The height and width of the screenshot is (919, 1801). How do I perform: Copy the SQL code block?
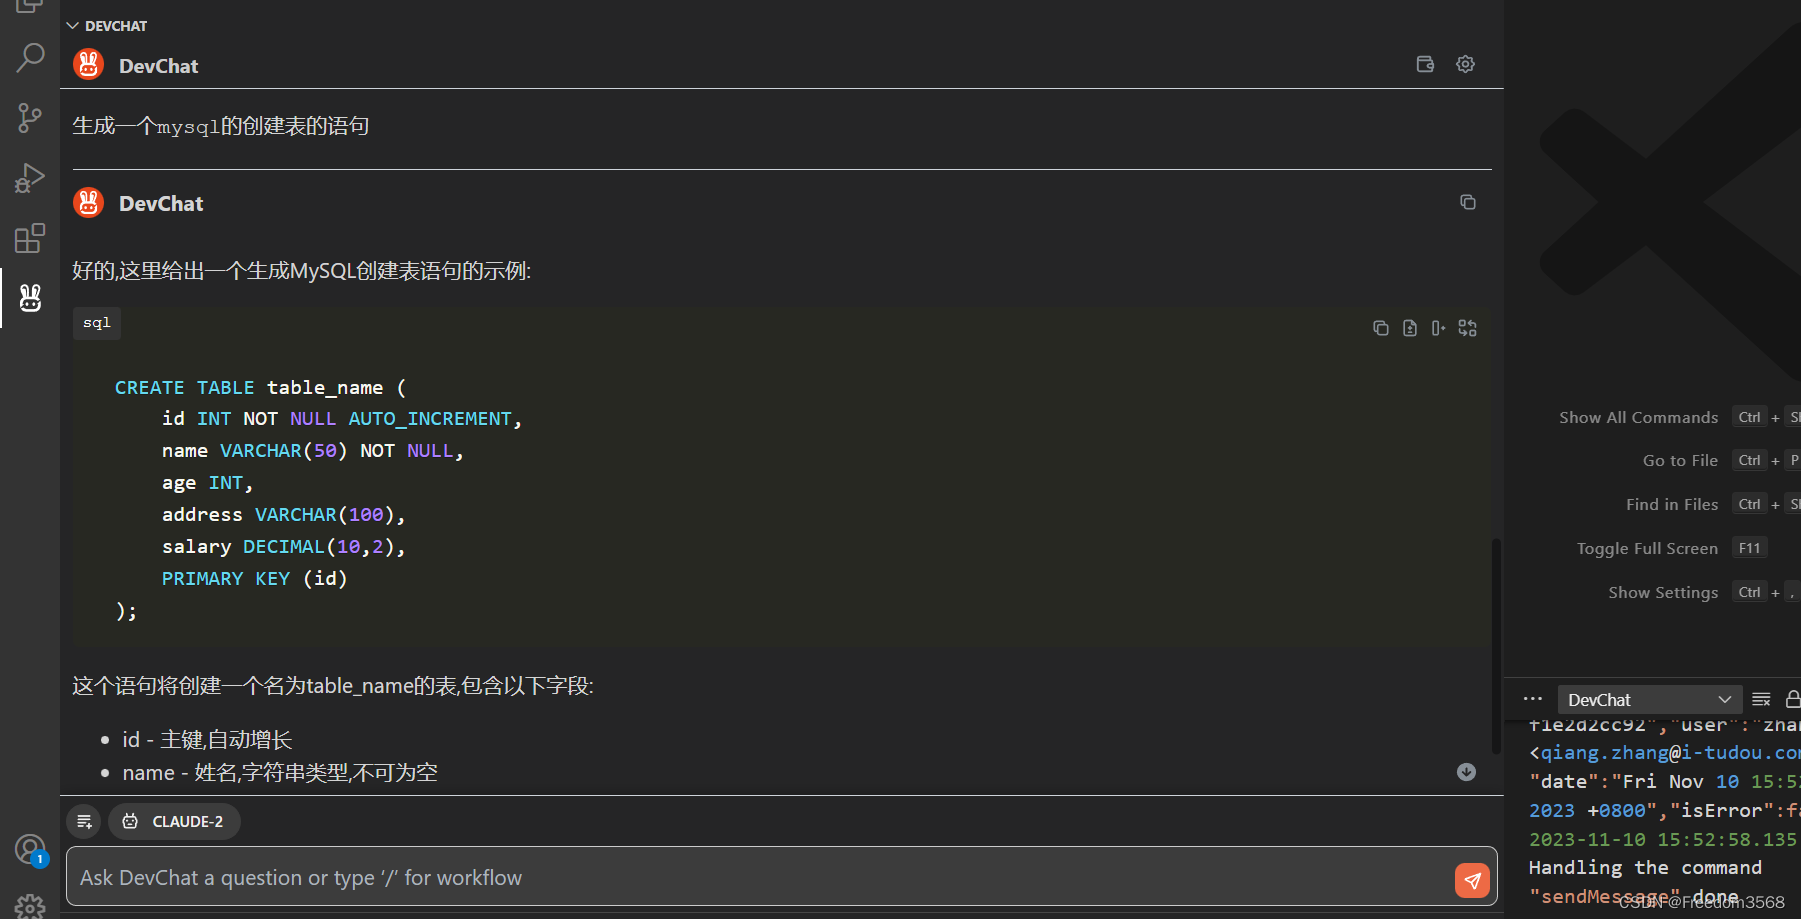pos(1380,328)
